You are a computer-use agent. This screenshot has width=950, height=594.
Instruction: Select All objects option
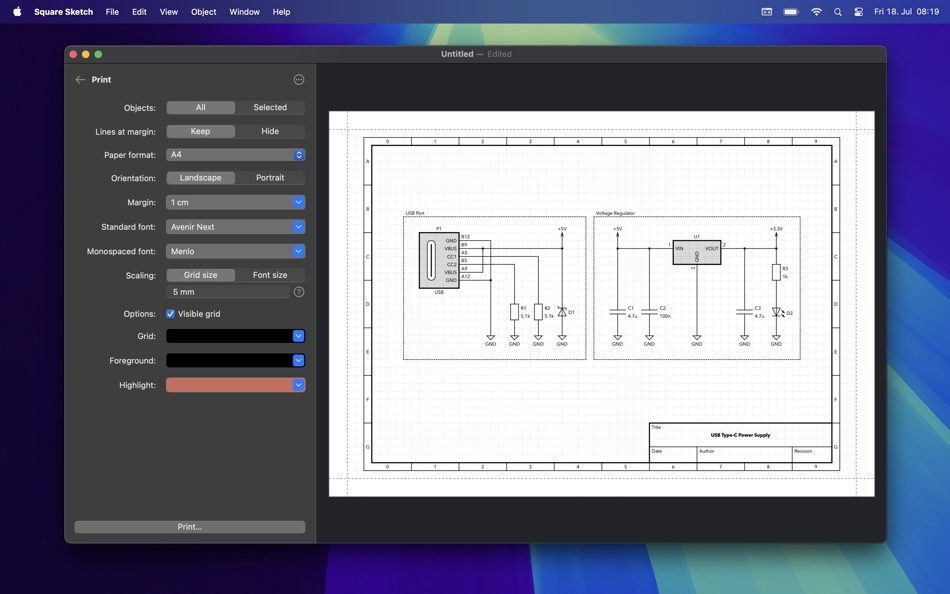click(201, 107)
